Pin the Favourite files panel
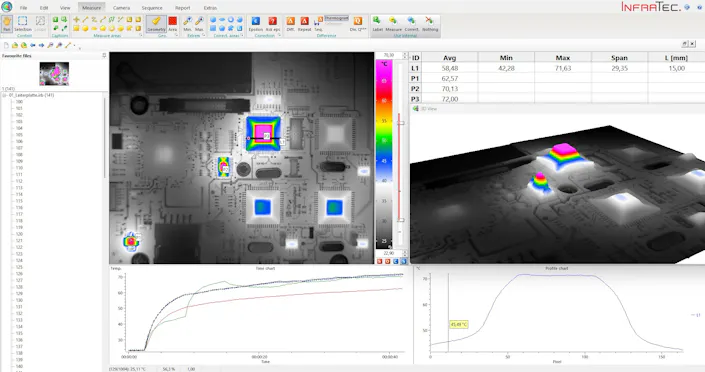The height and width of the screenshot is (372, 705). pyautogui.click(x=104, y=55)
